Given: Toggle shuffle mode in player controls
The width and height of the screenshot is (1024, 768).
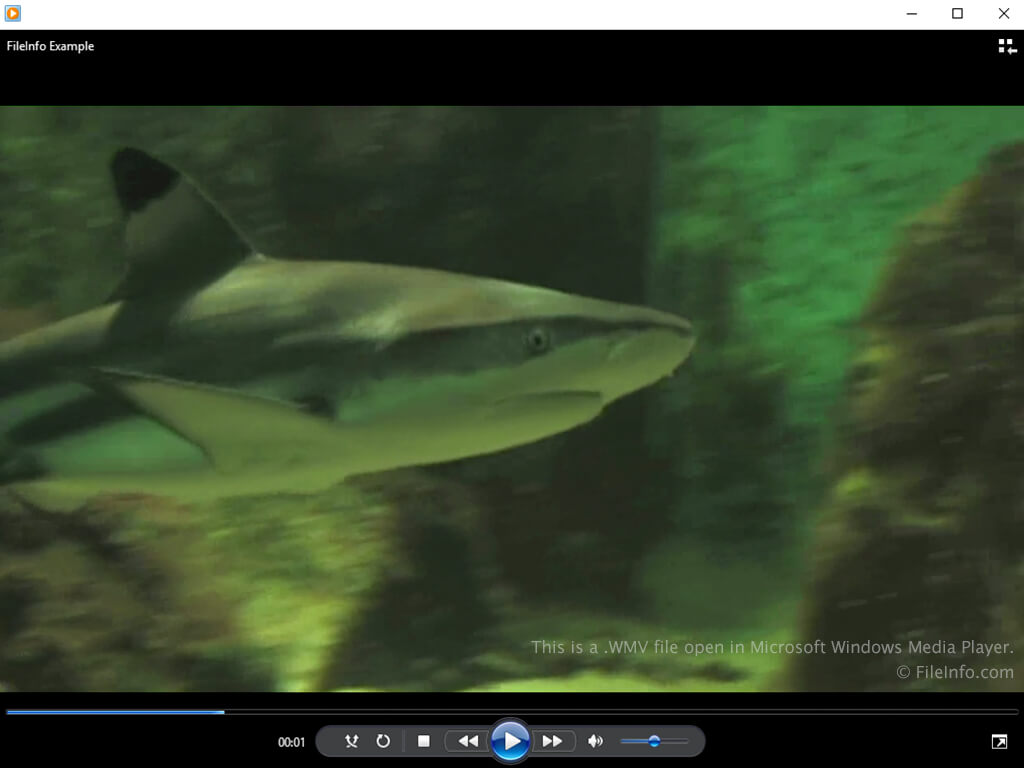Looking at the screenshot, I should tap(351, 741).
